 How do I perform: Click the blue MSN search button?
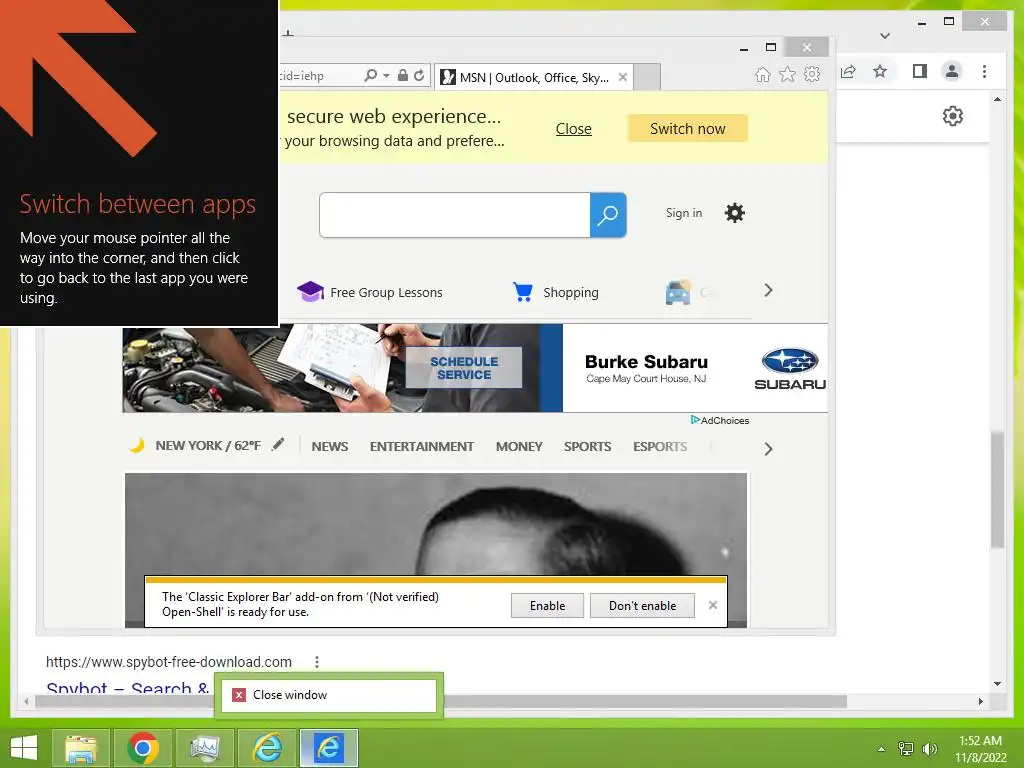608,215
